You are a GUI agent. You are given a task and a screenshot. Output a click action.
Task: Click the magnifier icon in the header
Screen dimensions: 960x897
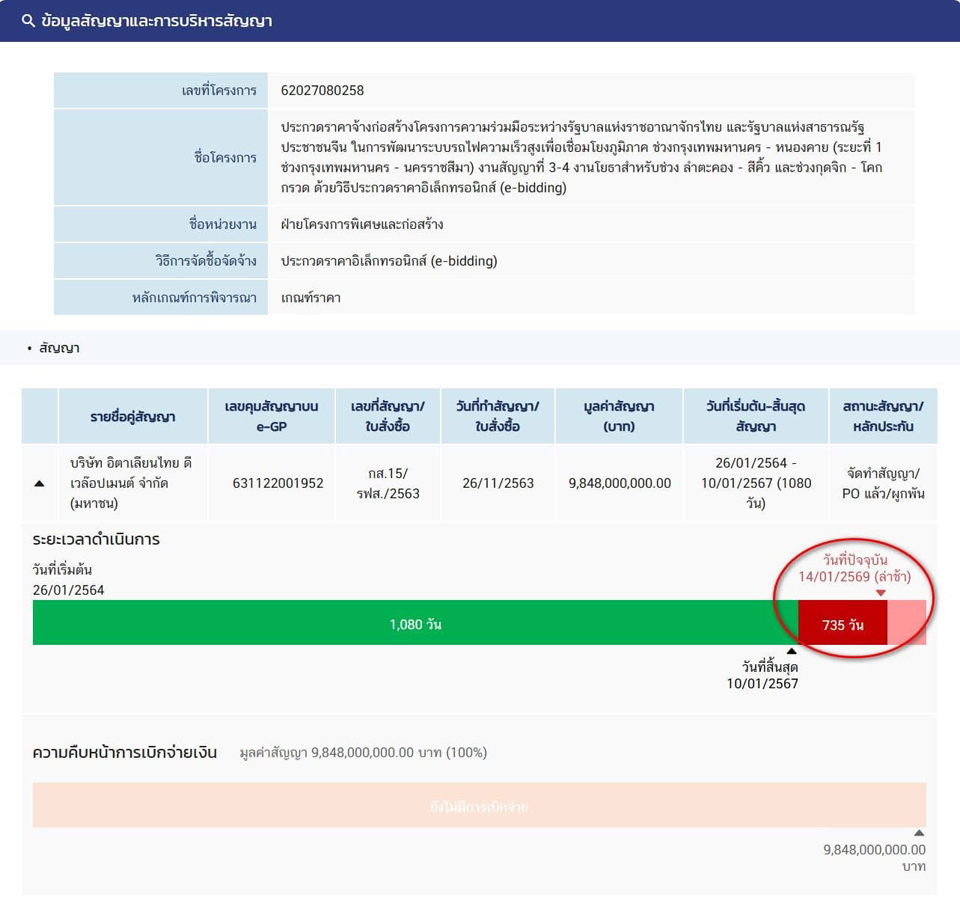pos(28,21)
